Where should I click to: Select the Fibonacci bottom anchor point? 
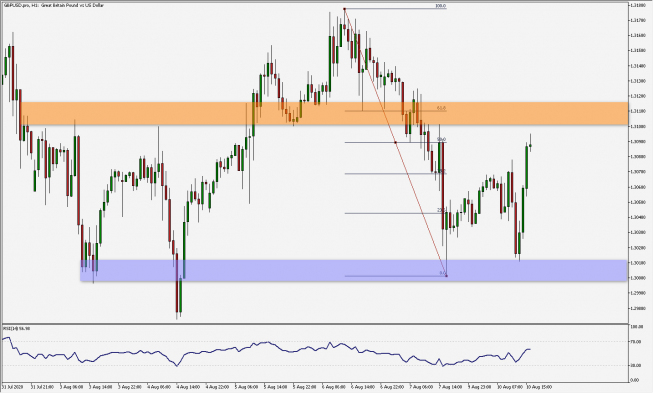446,276
